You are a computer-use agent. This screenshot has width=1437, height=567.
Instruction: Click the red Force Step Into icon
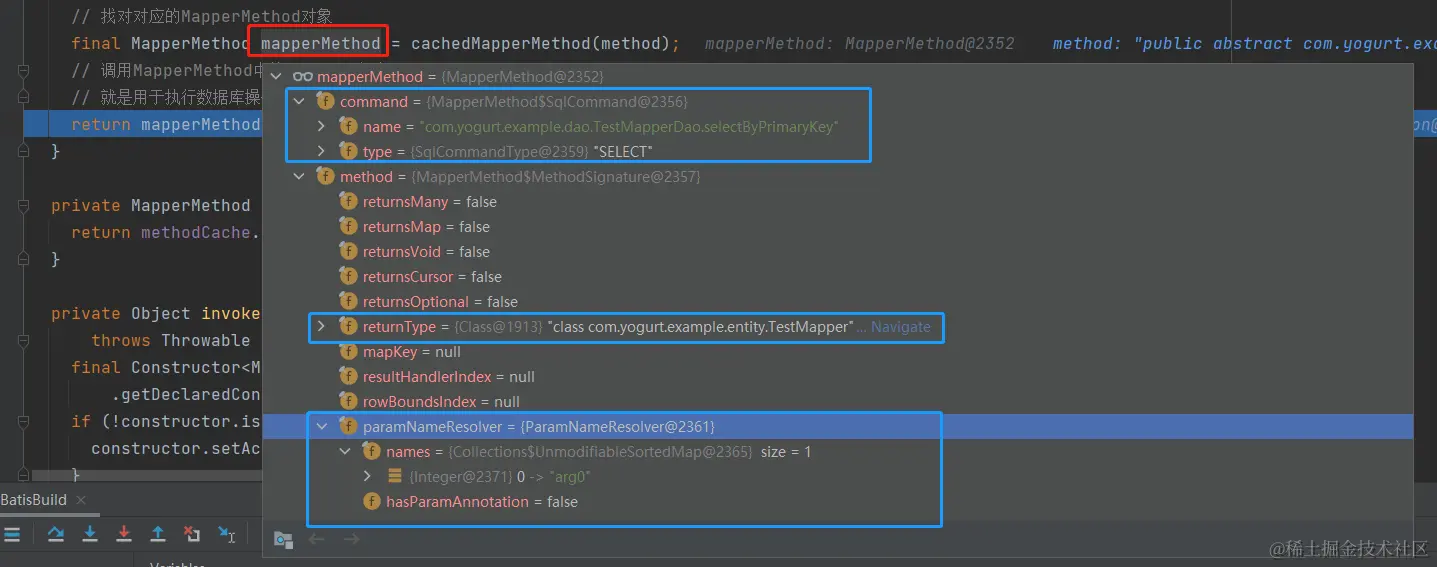click(x=124, y=535)
